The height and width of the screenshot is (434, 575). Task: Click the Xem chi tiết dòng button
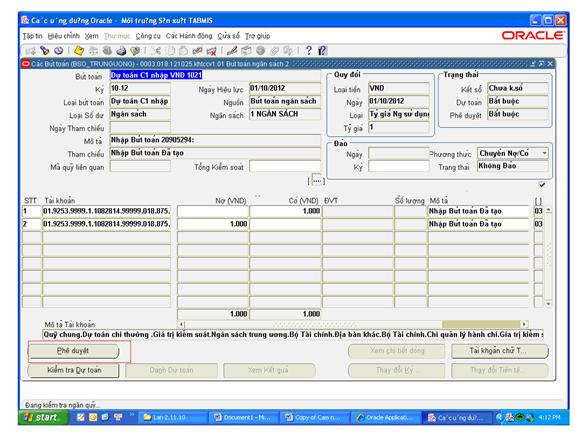pyautogui.click(x=396, y=351)
